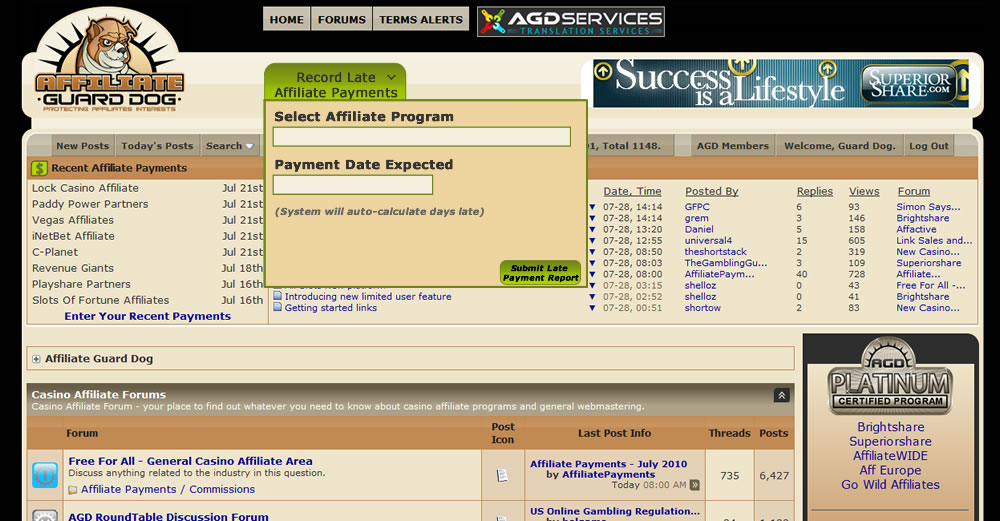Sort latest posts by Forum header
The height and width of the screenshot is (521, 1000).
point(914,191)
